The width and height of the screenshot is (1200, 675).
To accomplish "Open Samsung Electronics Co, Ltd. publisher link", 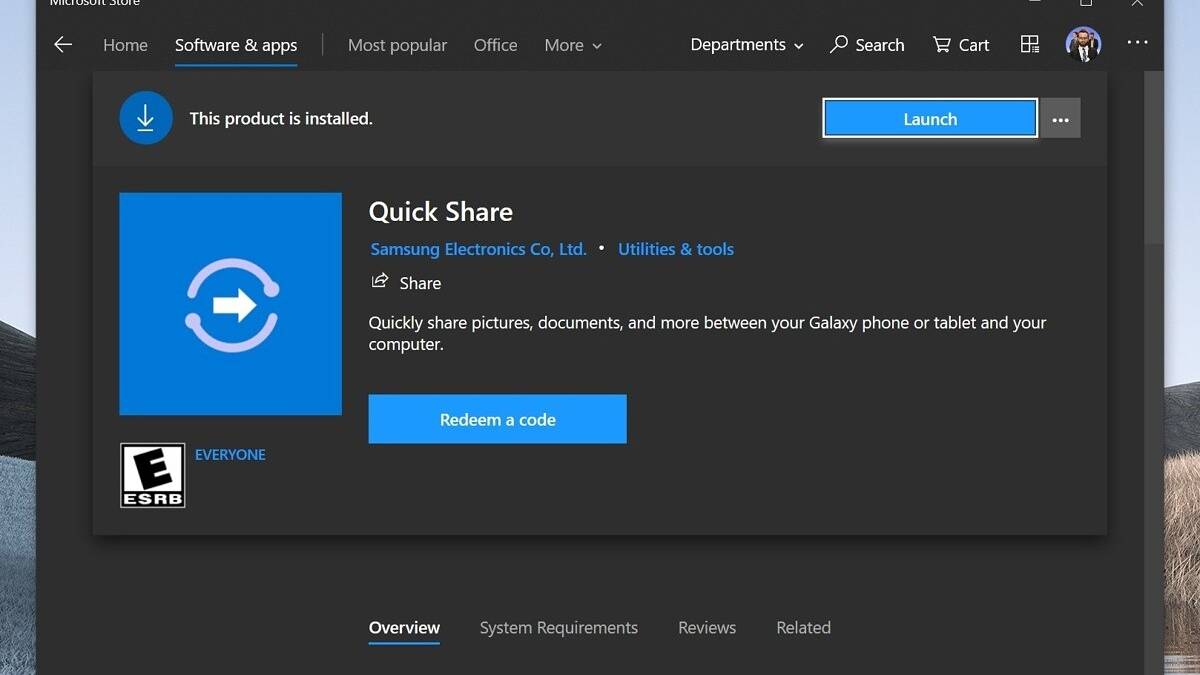I will coord(478,249).
